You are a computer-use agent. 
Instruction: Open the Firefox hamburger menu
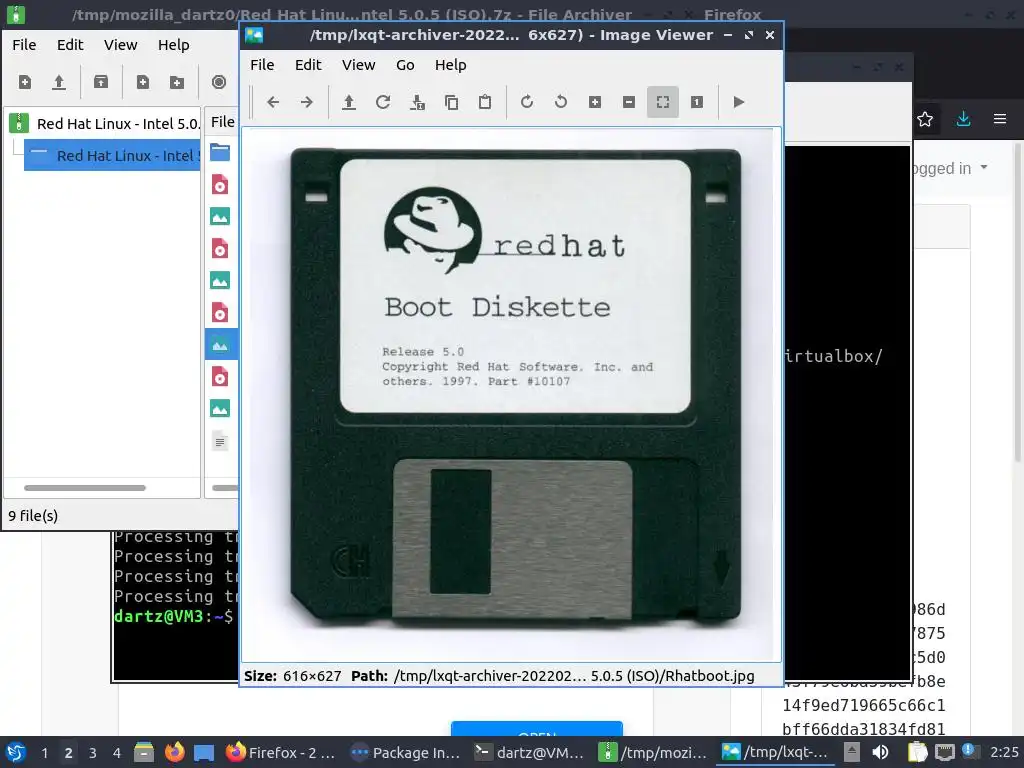coord(1000,119)
